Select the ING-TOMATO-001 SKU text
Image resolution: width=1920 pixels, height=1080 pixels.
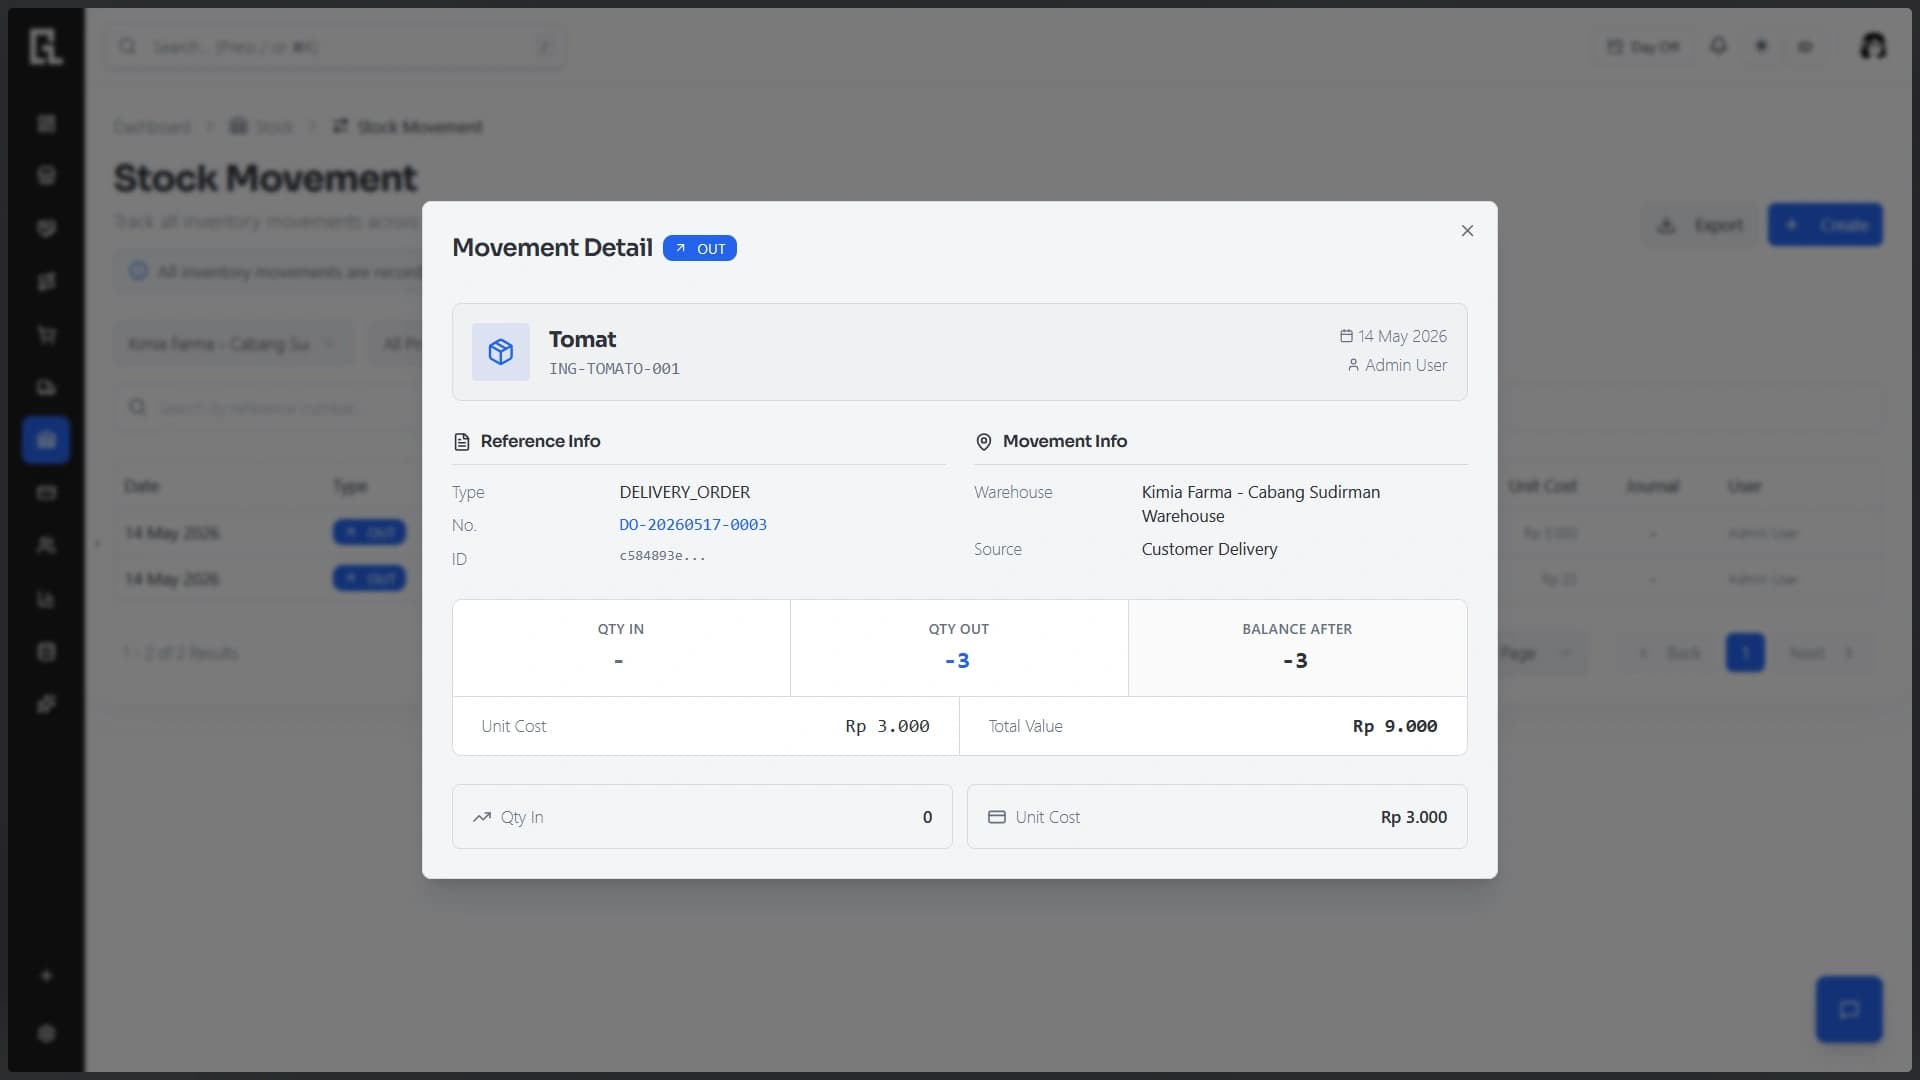point(614,369)
